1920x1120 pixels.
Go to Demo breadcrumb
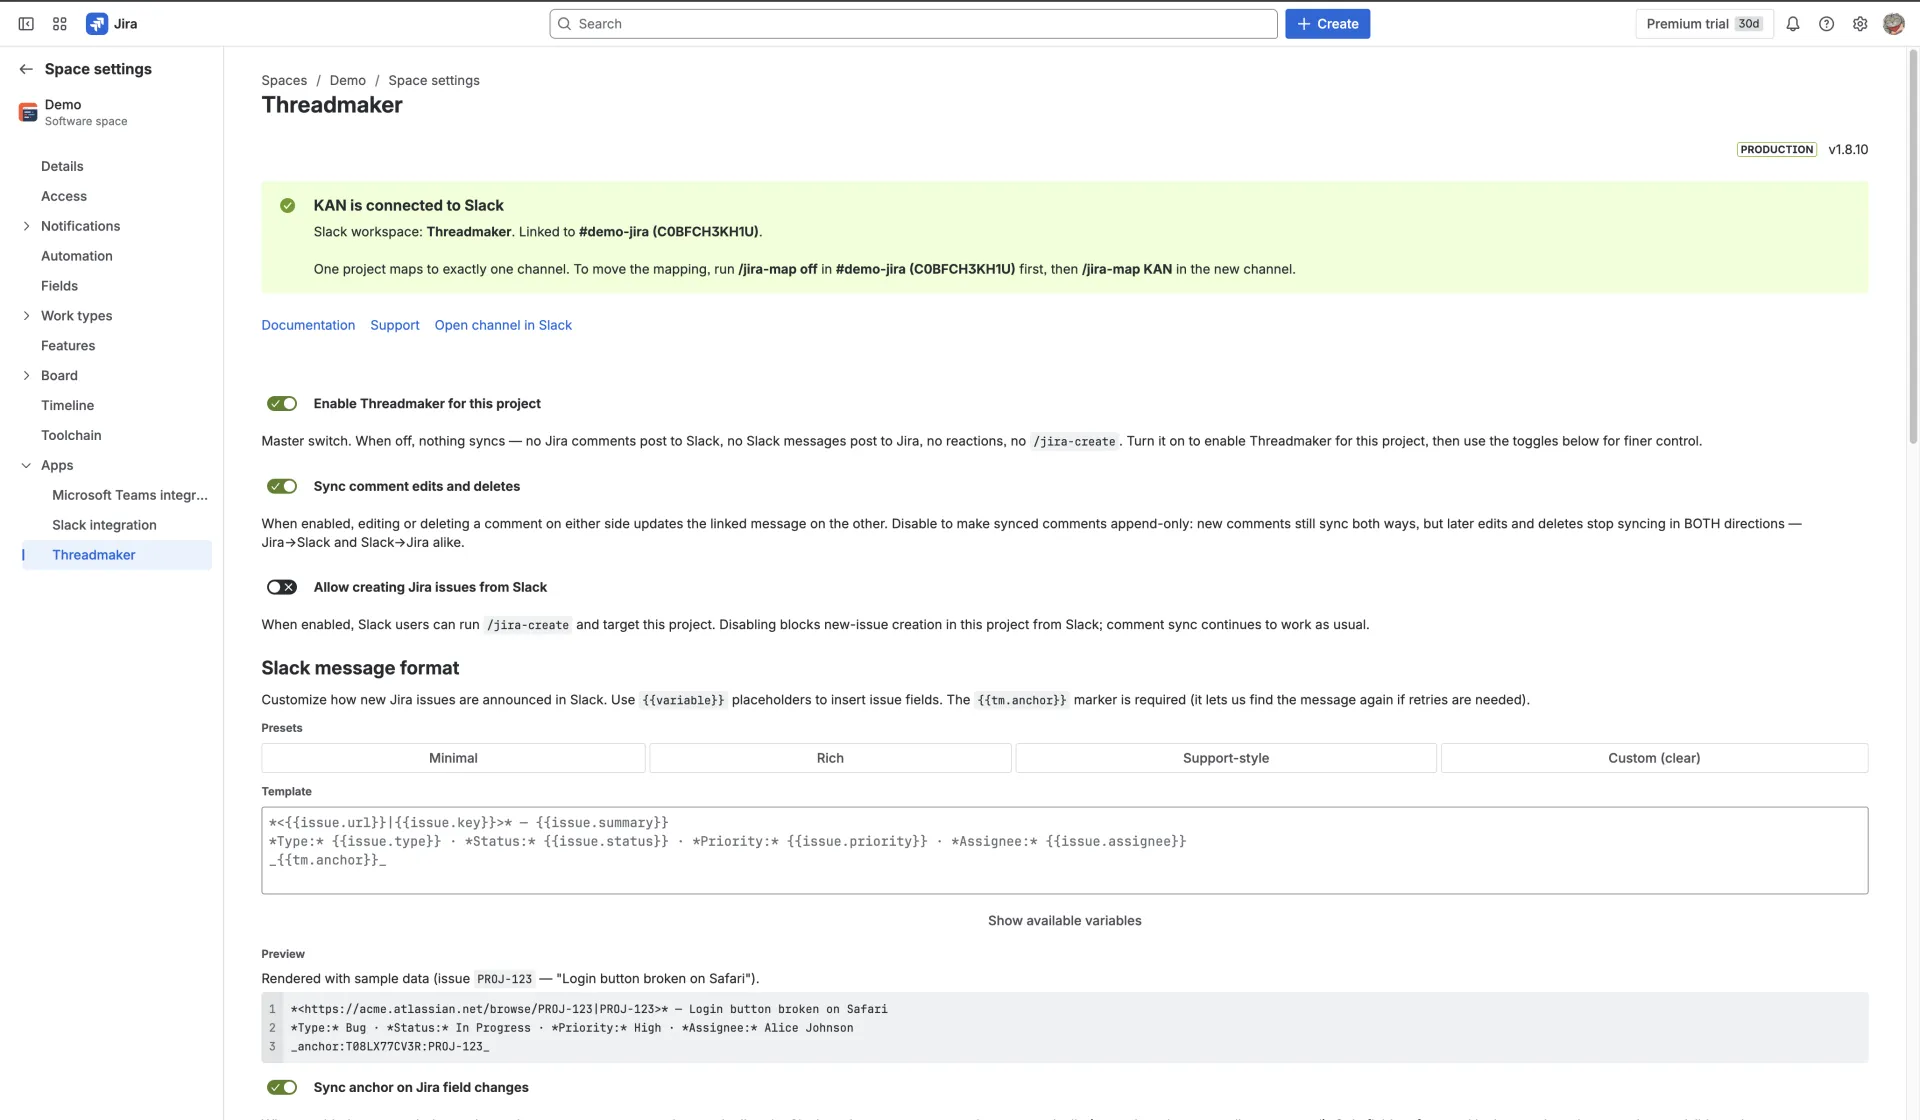[x=347, y=80]
